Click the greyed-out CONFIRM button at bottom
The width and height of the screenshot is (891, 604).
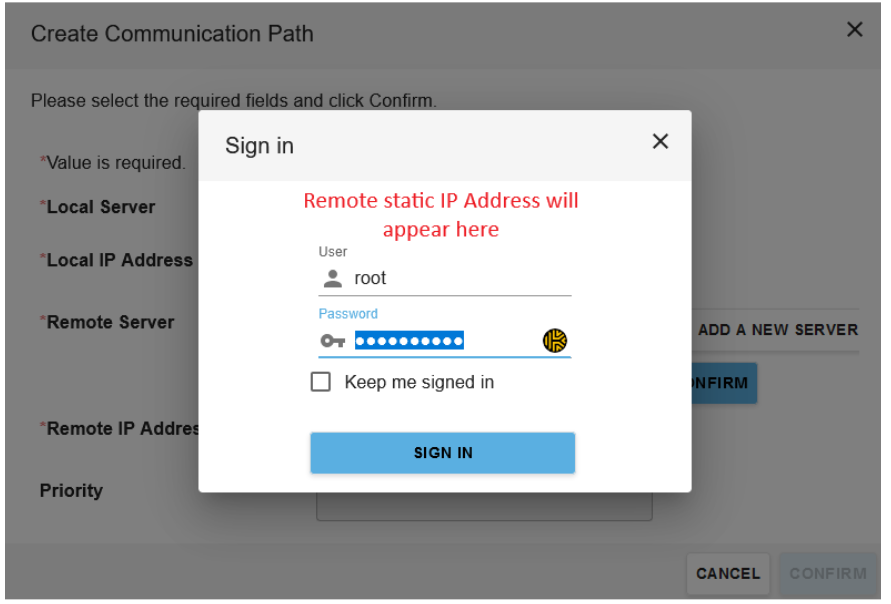827,574
